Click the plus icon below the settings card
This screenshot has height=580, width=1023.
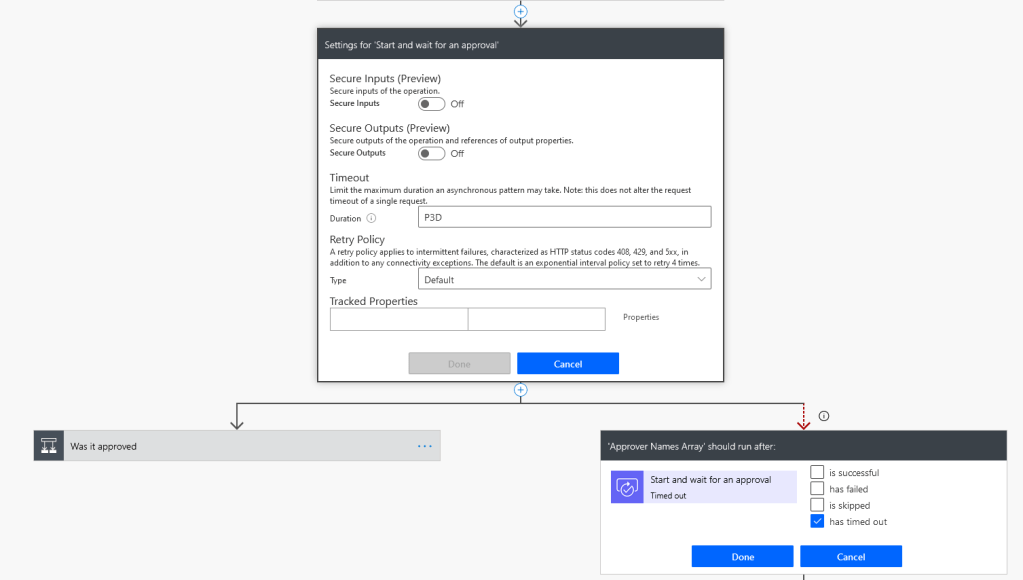tap(520, 390)
